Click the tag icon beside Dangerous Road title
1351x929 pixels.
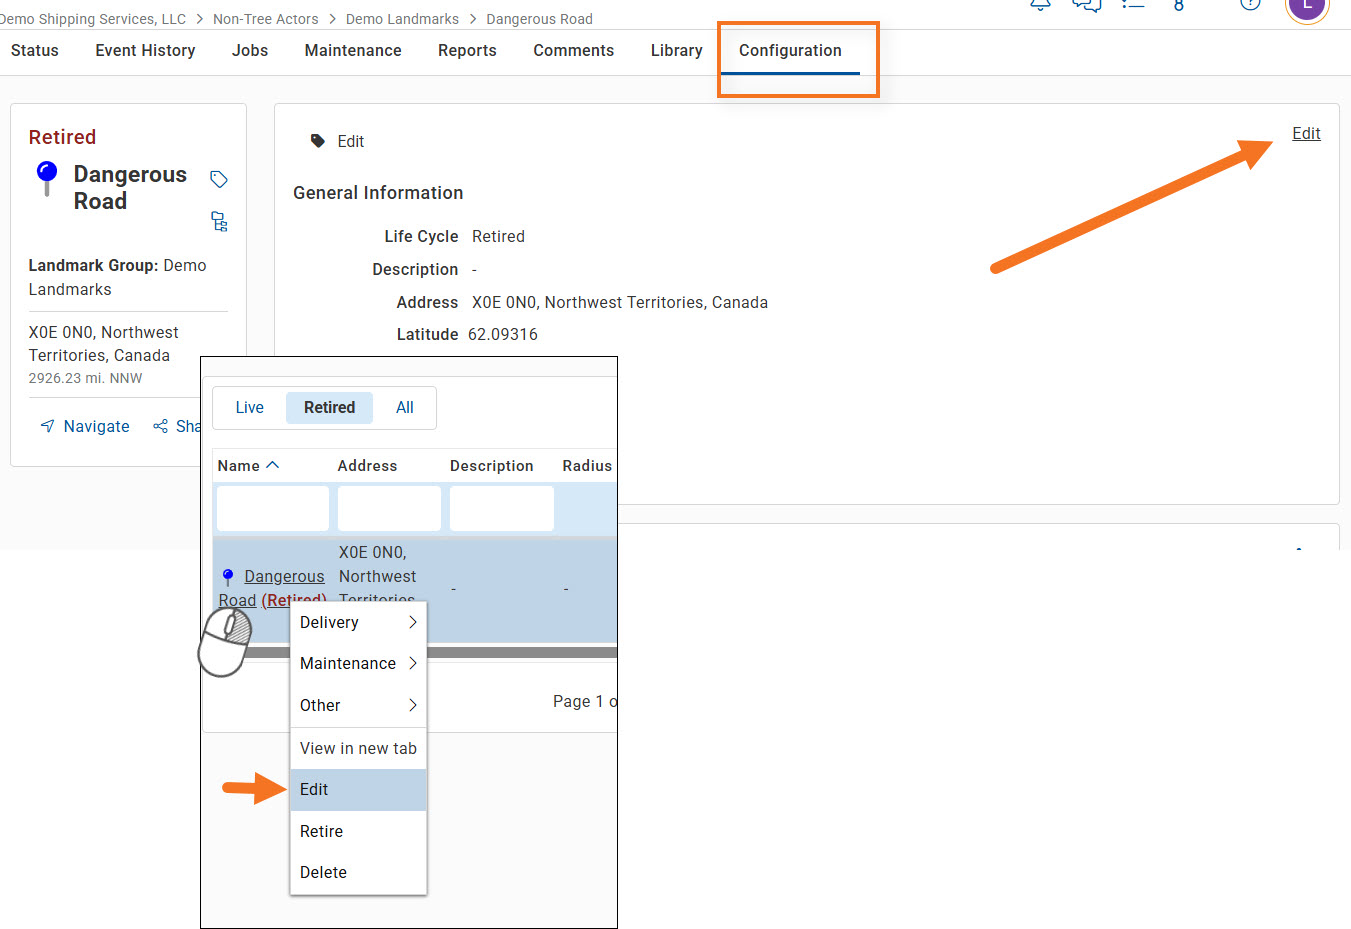point(219,179)
